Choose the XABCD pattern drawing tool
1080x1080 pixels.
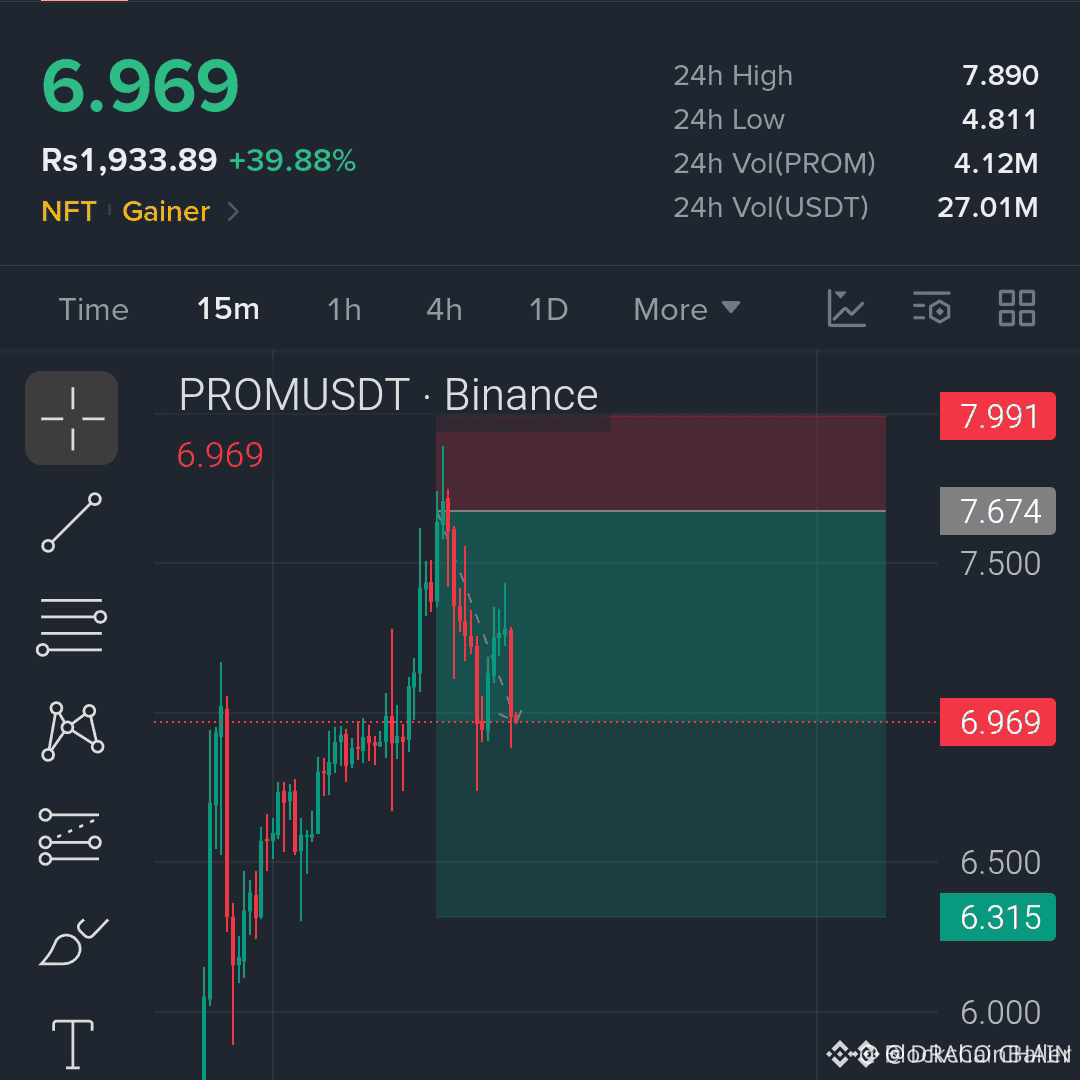(72, 731)
